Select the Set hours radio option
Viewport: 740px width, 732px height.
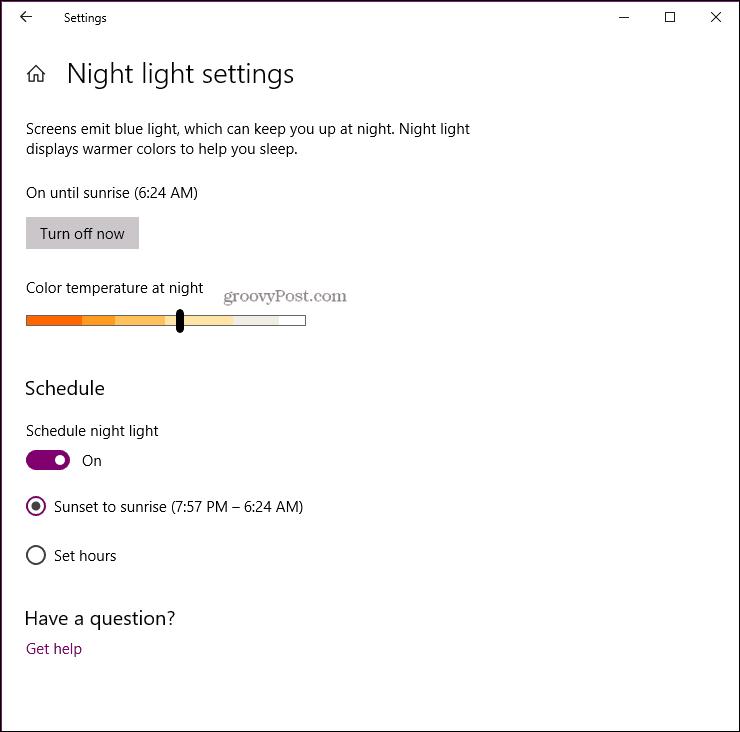[x=36, y=555]
